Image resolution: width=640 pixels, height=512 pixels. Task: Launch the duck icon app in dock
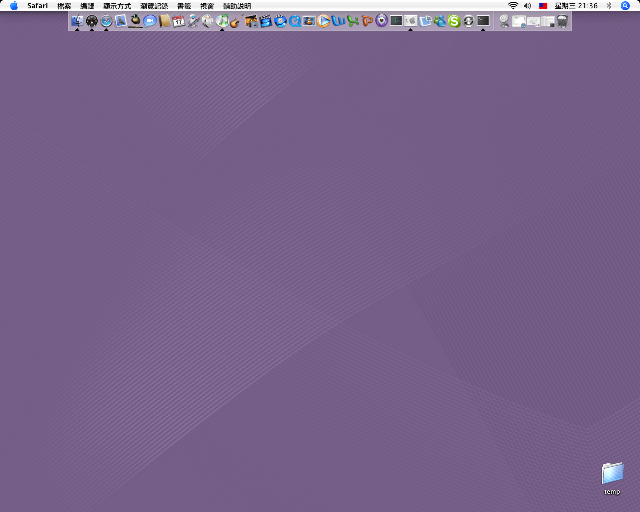pyautogui.click(x=136, y=21)
